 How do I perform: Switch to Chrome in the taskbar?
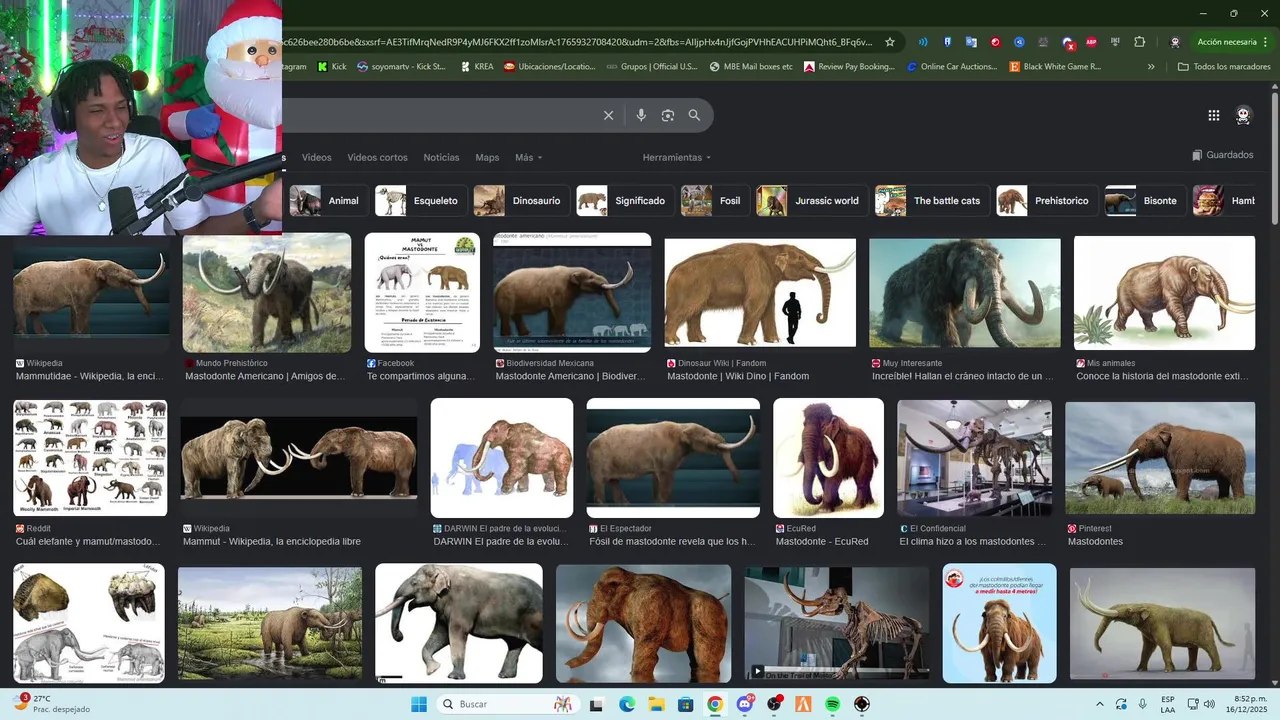point(715,704)
